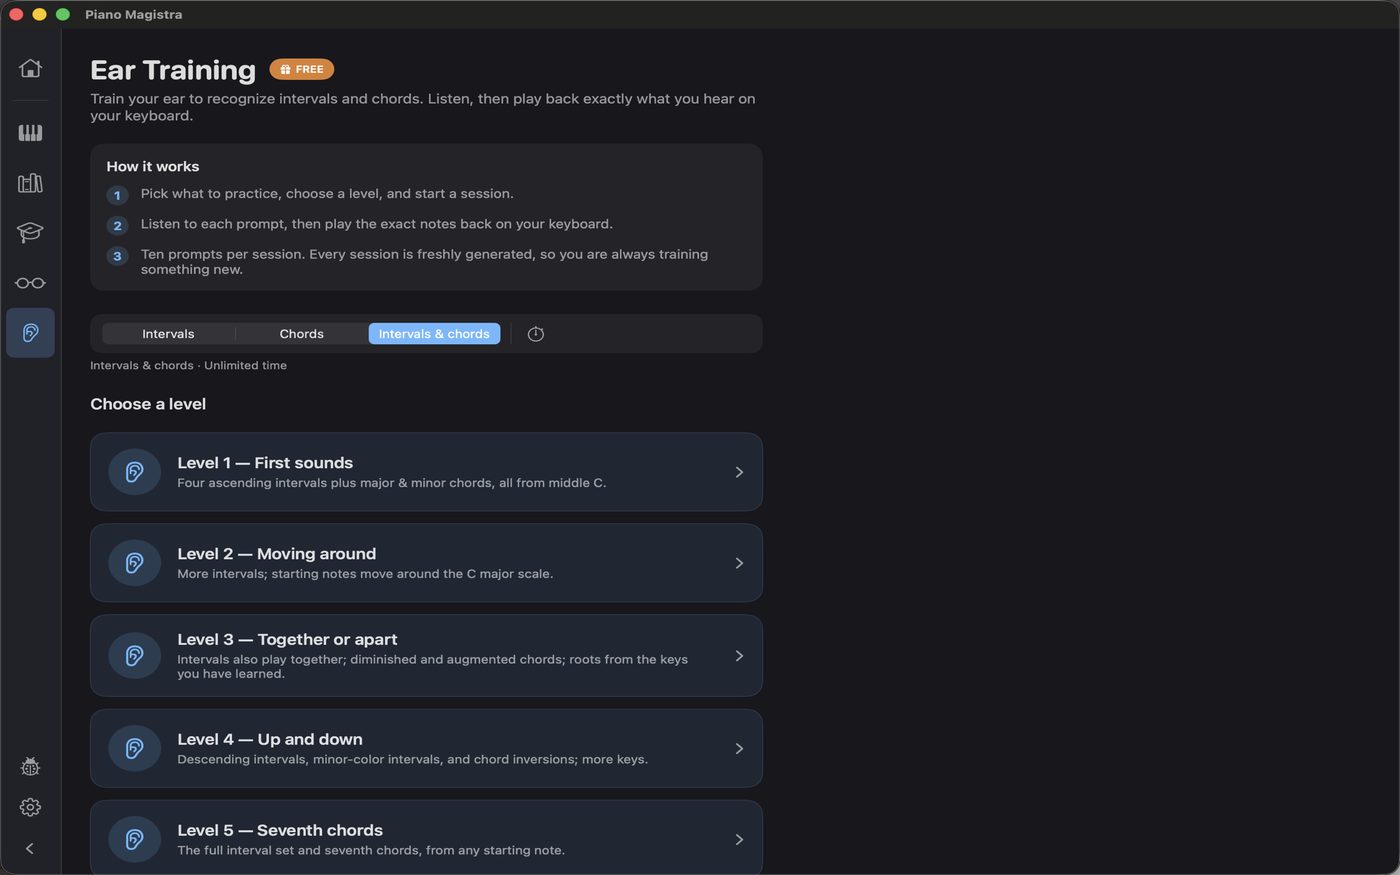Viewport: 1400px width, 875px height.
Task: Switch to the Intervals mode
Action: [168, 334]
